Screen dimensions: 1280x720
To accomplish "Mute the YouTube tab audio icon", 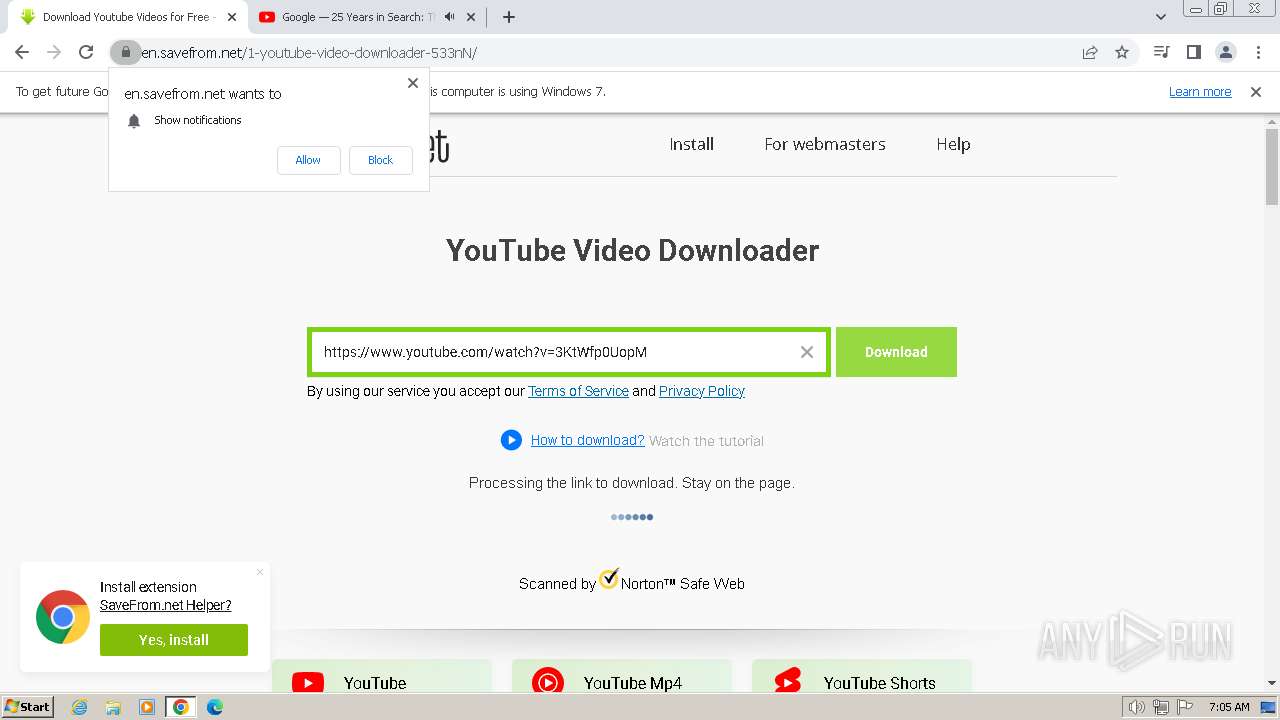I will (x=450, y=17).
